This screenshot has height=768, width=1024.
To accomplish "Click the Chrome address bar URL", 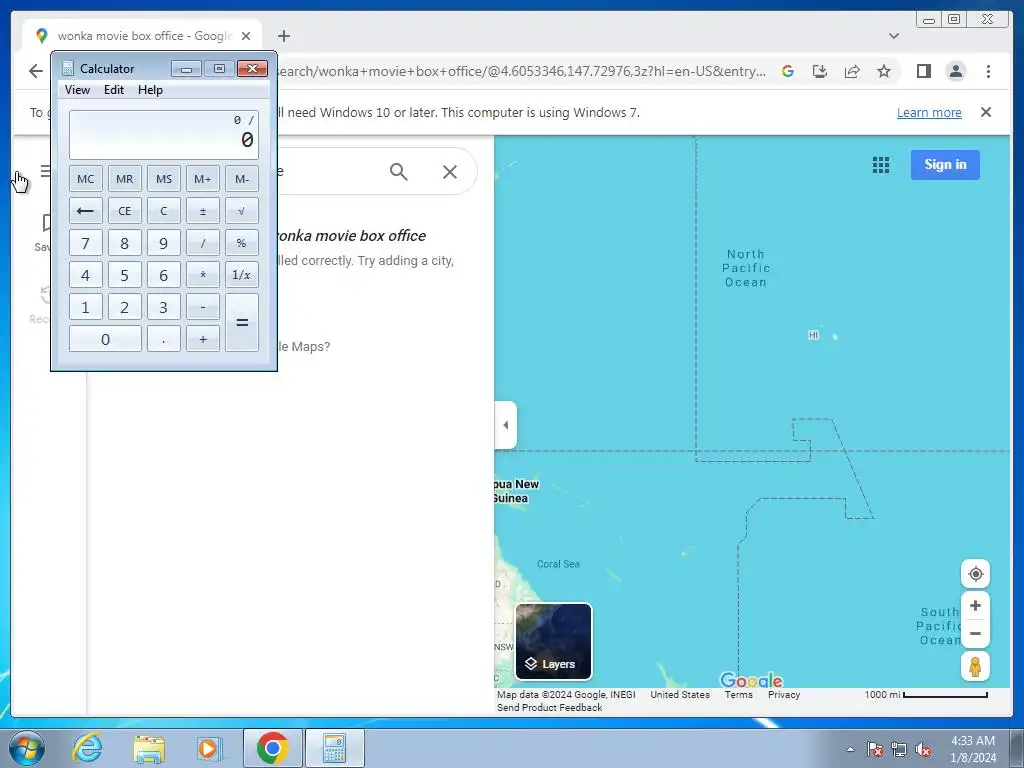I will 522,71.
